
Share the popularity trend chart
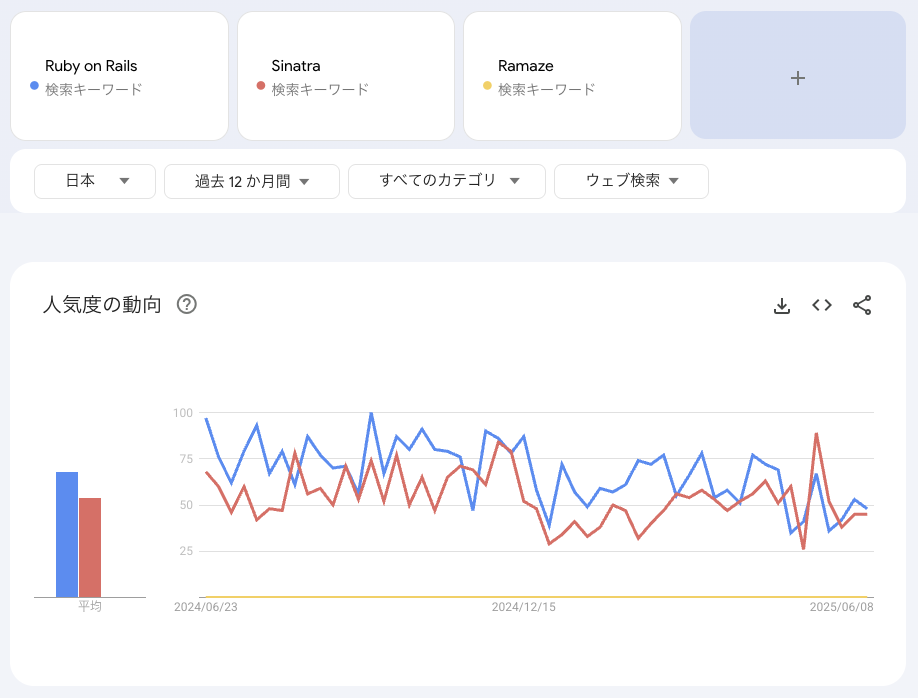(862, 305)
